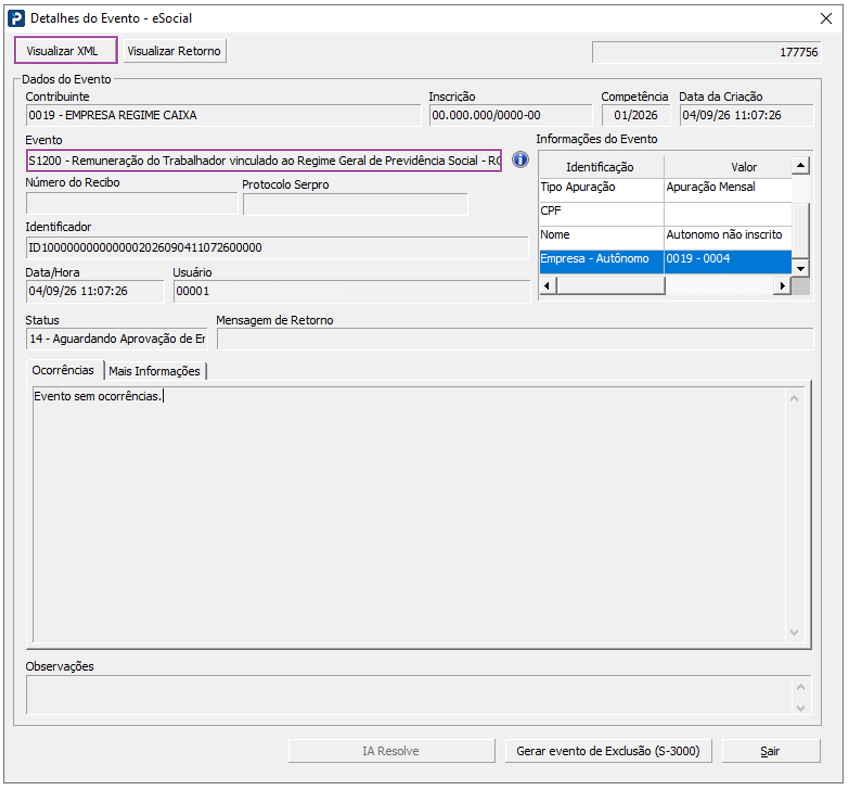Click the table's horizontal scroll left arrow

pos(547,285)
